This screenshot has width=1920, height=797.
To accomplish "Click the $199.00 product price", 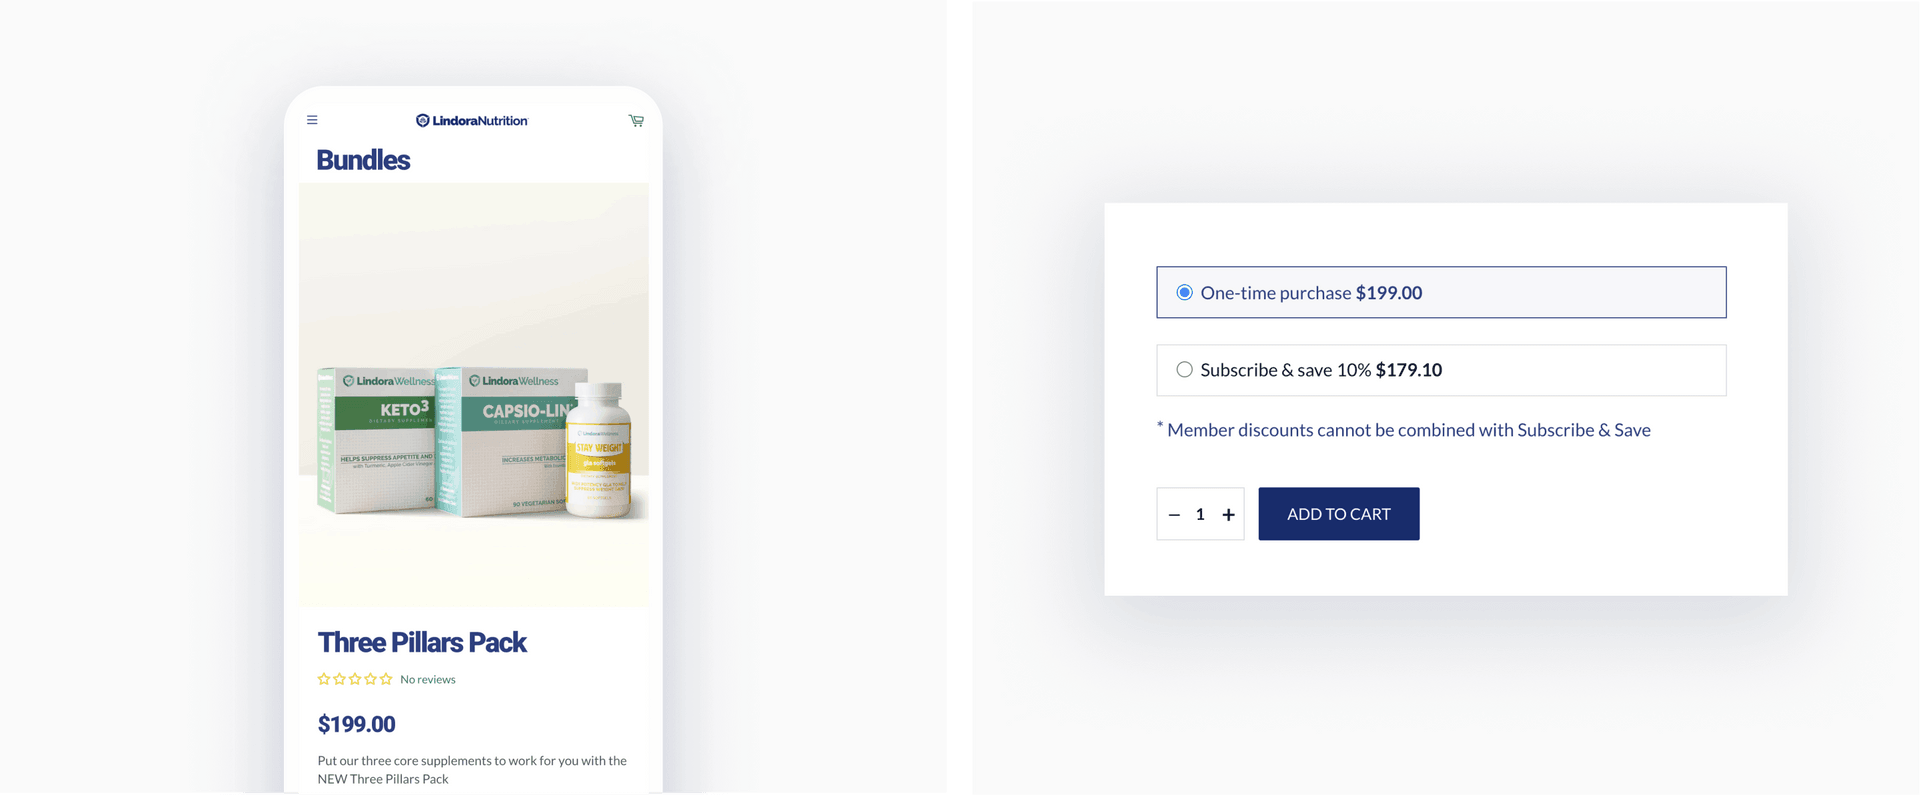I will tap(356, 724).
